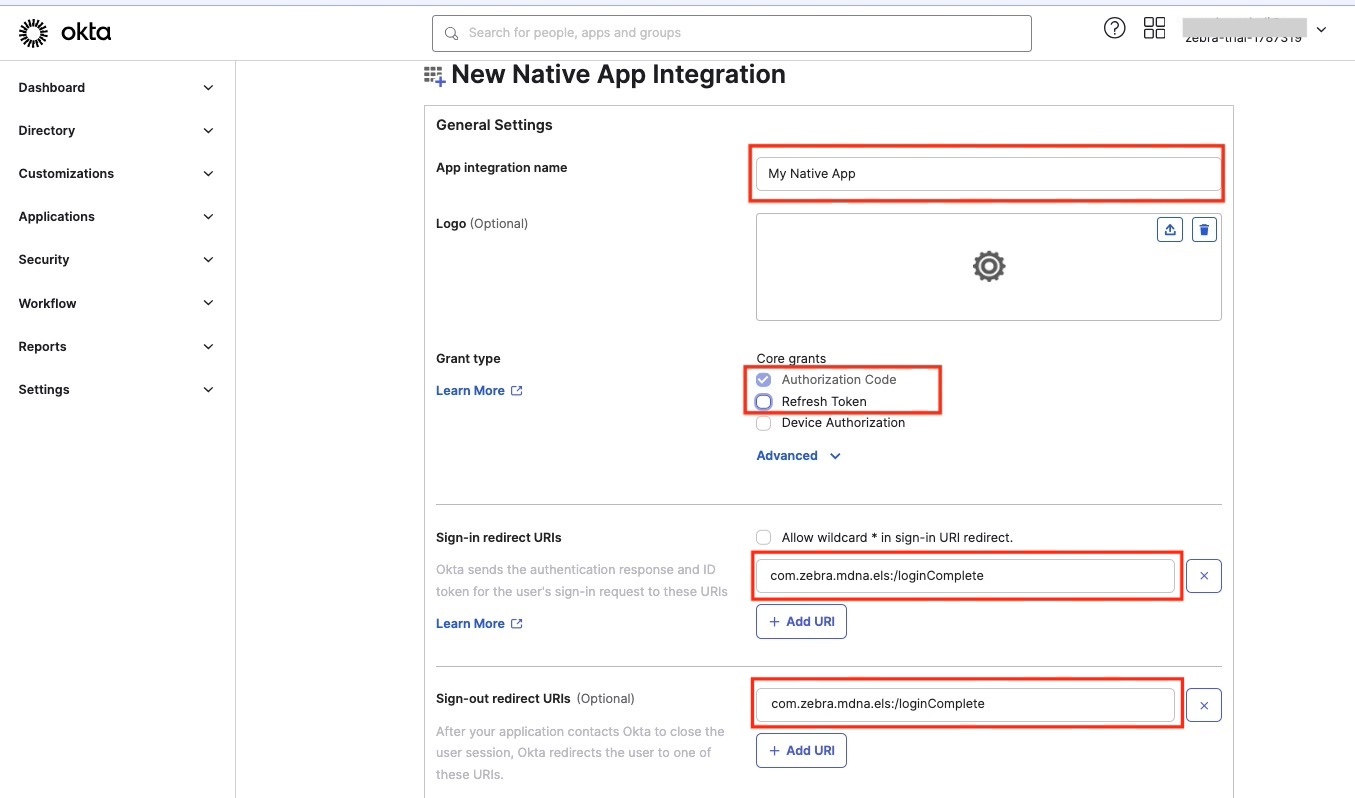Click the Okta logo in header
This screenshot has width=1355, height=798.
(x=65, y=33)
